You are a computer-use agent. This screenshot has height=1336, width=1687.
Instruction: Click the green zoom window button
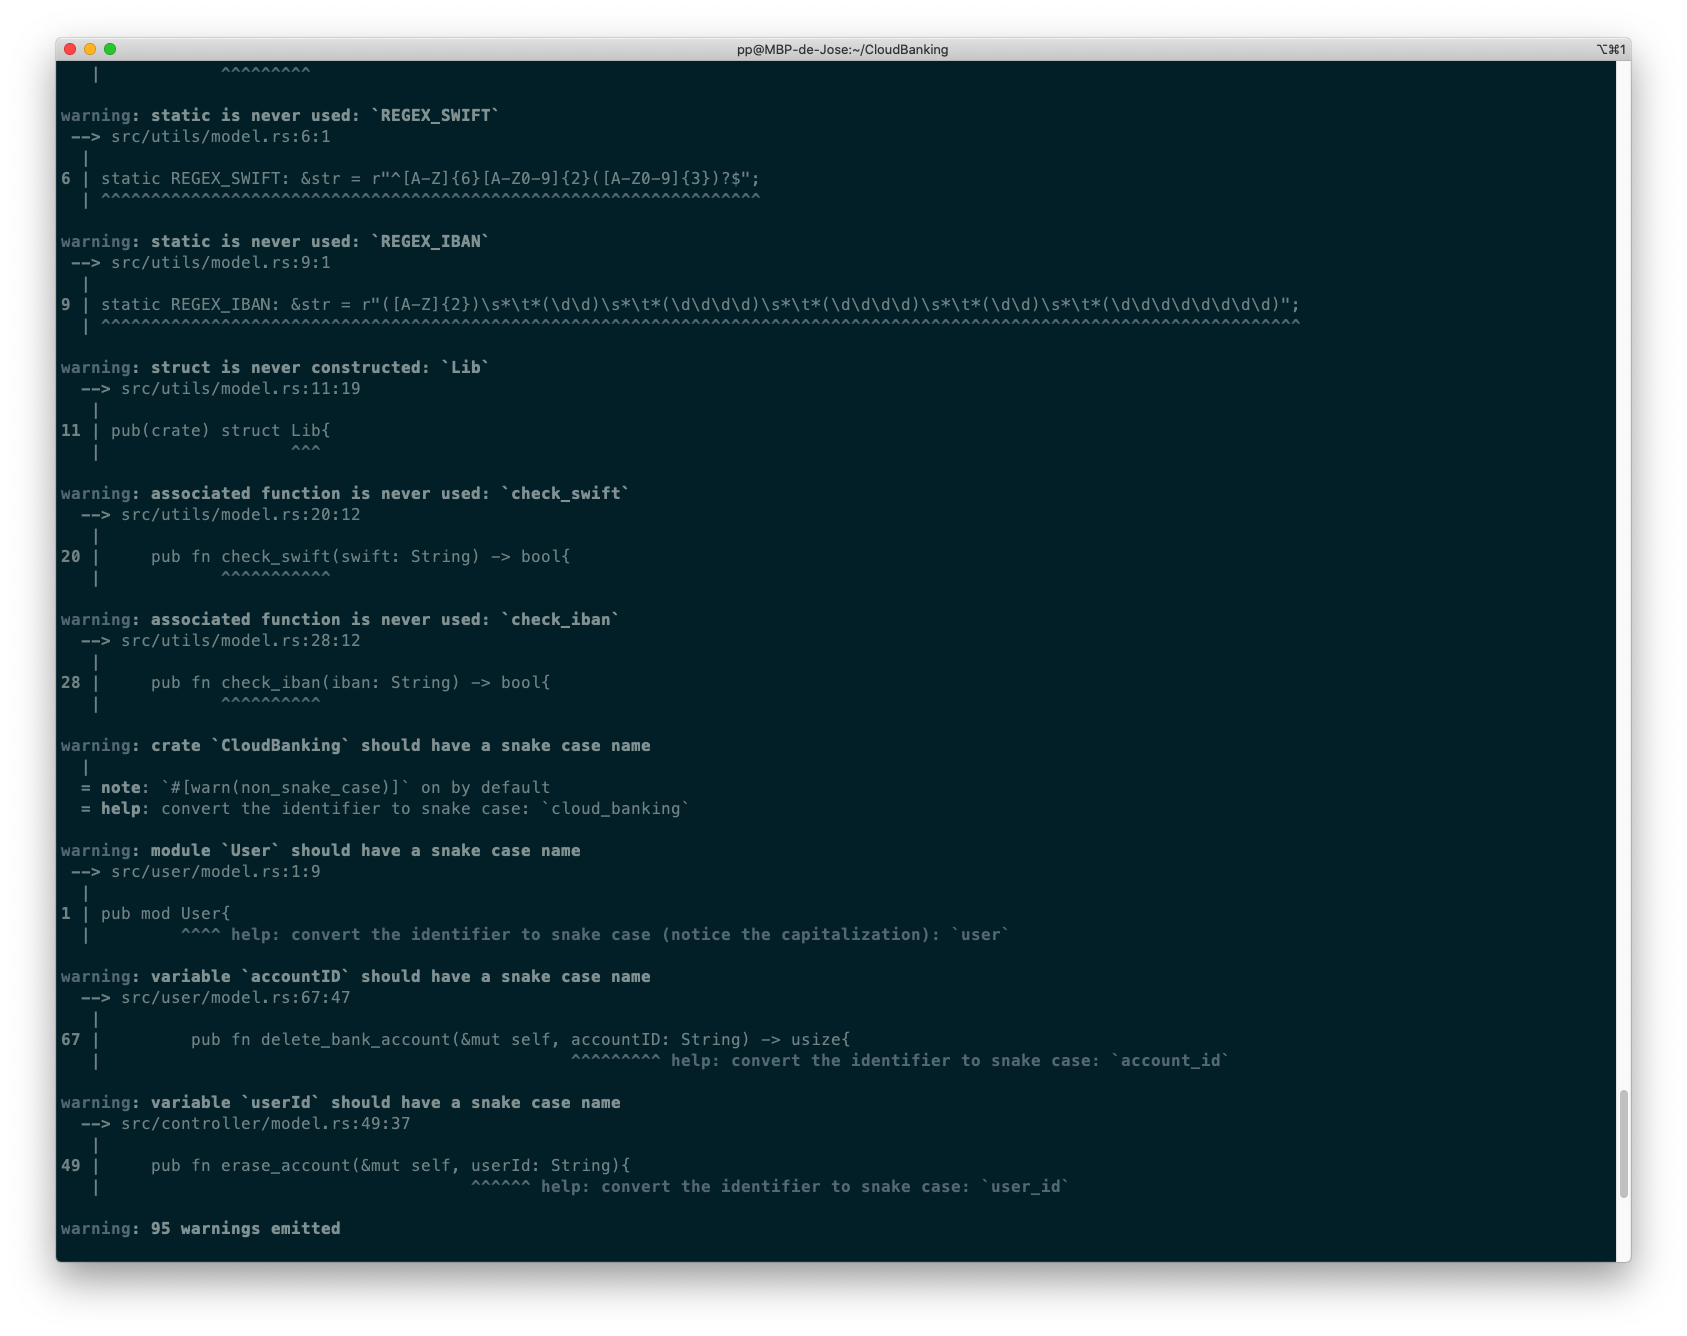[110, 49]
